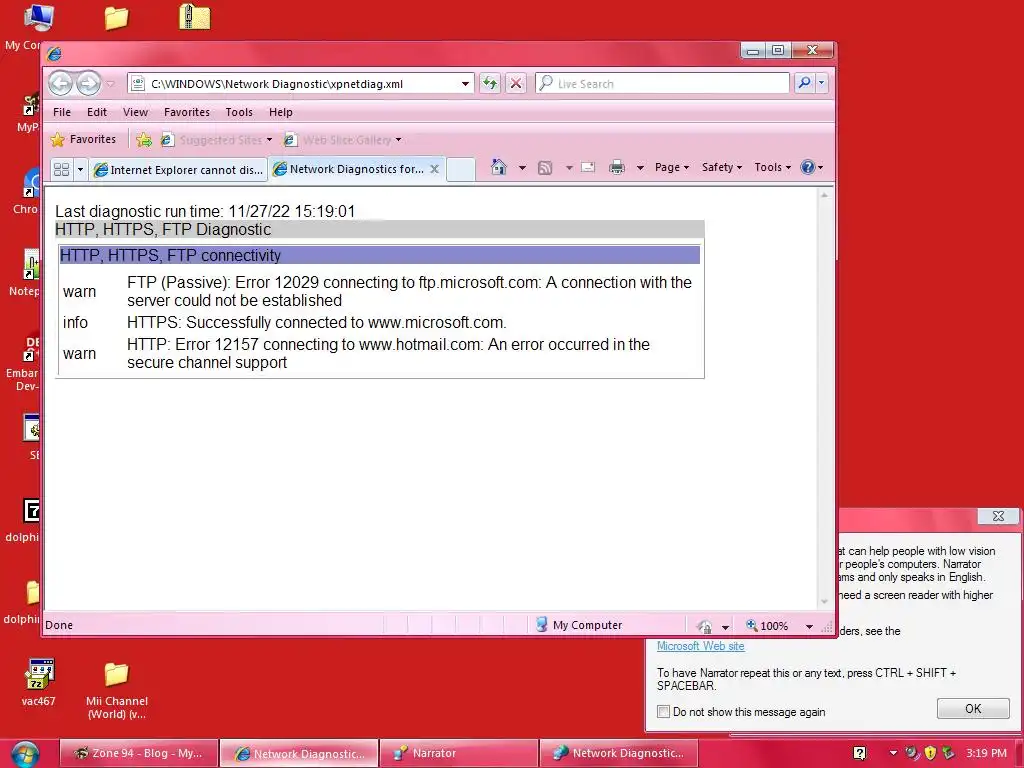Viewport: 1024px width, 768px height.
Task: Click the Protected Mode lock status icon
Action: pyautogui.click(x=705, y=626)
